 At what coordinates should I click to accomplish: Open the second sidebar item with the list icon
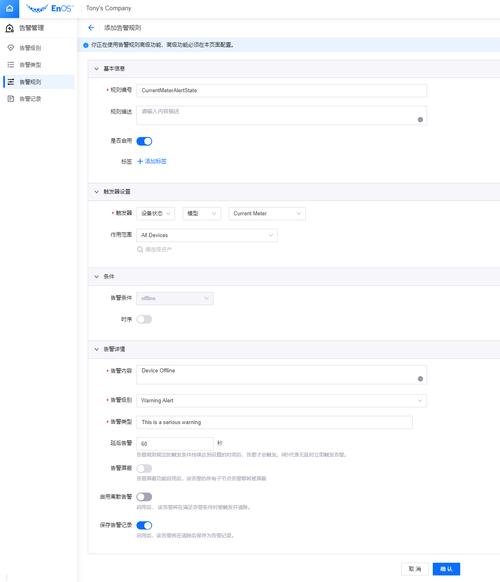pos(39,65)
